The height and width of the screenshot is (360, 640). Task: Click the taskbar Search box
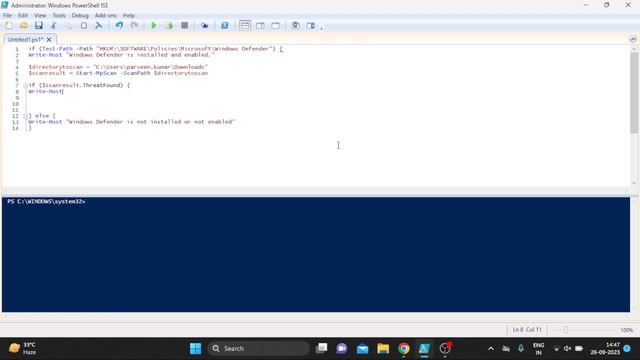pos(259,349)
